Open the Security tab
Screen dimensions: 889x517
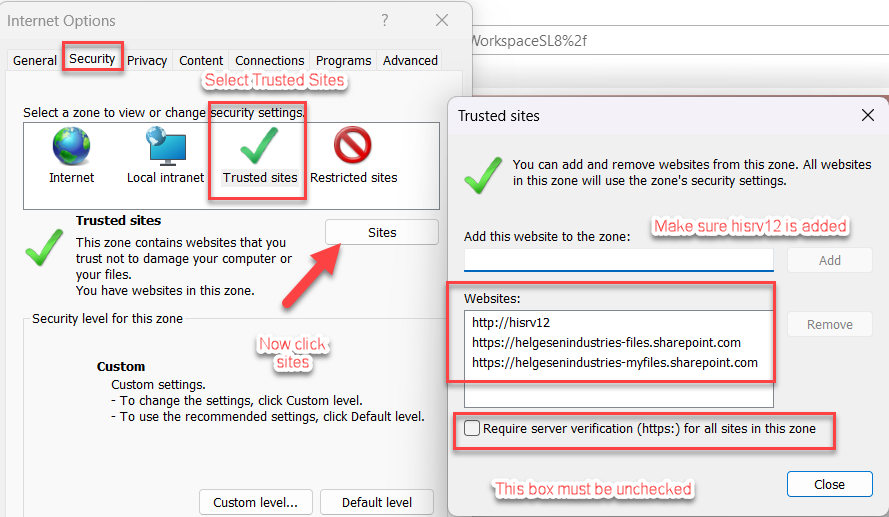click(x=92, y=59)
